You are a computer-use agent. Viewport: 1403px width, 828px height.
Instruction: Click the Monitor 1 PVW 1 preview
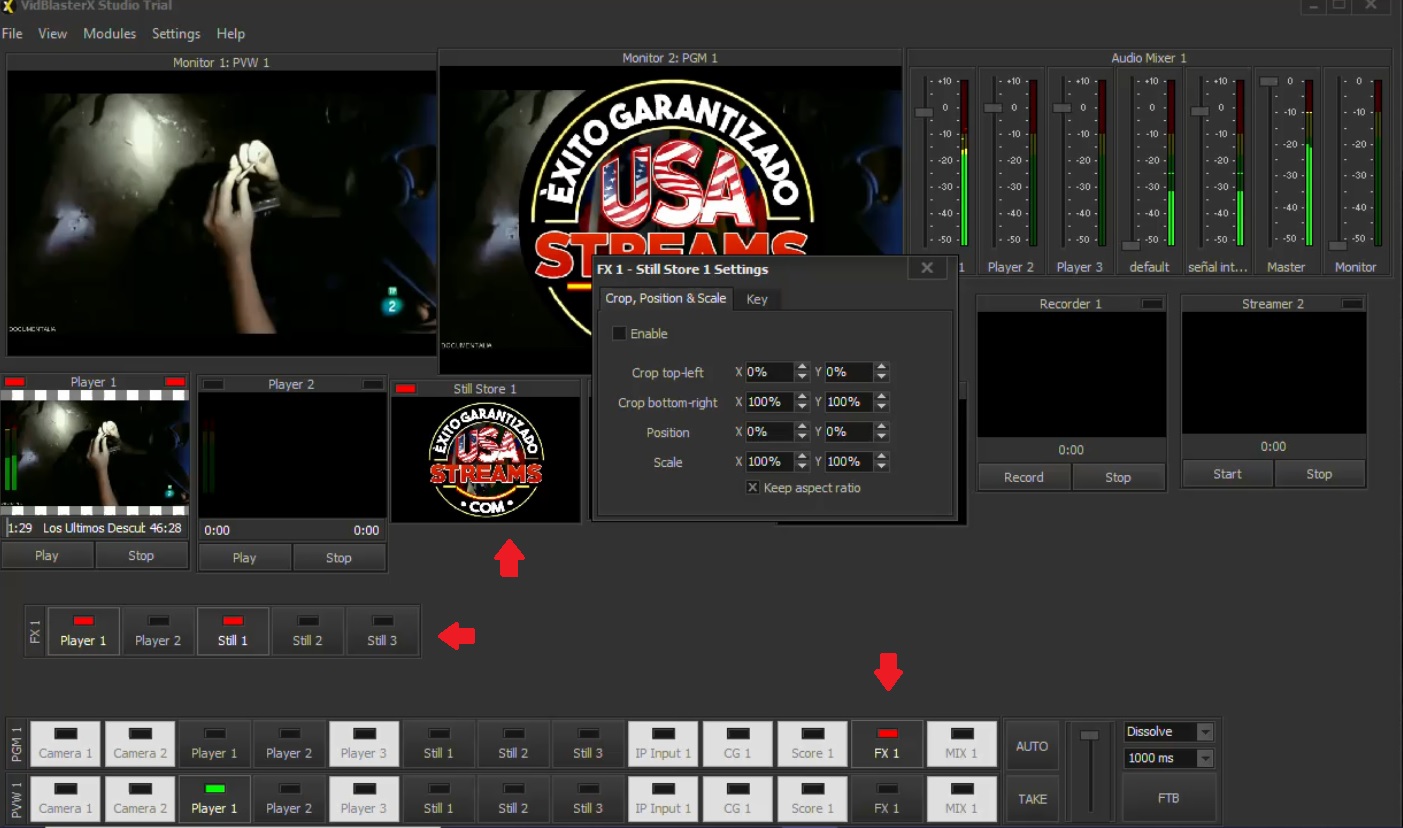[221, 213]
